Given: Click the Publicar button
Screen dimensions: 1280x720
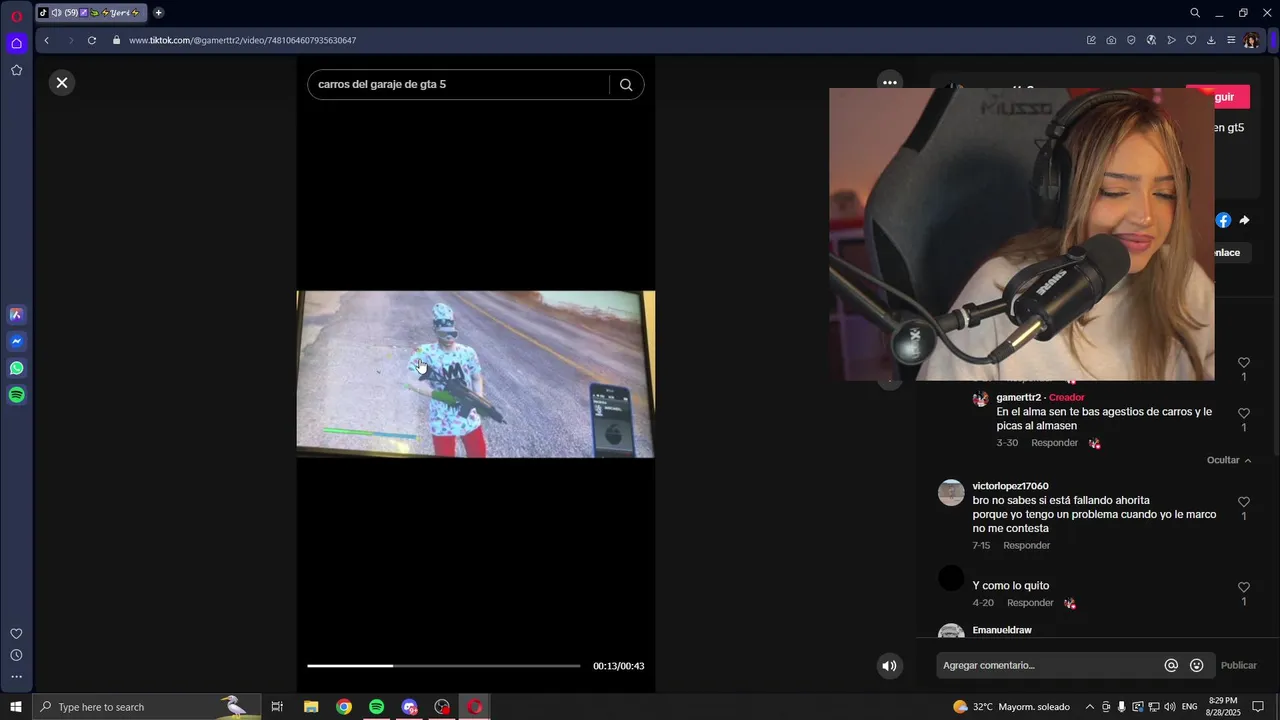Looking at the screenshot, I should point(1239,666).
